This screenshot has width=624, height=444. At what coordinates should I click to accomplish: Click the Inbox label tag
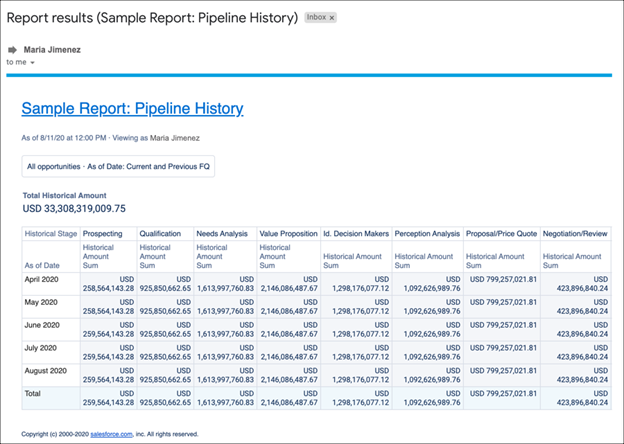[316, 18]
